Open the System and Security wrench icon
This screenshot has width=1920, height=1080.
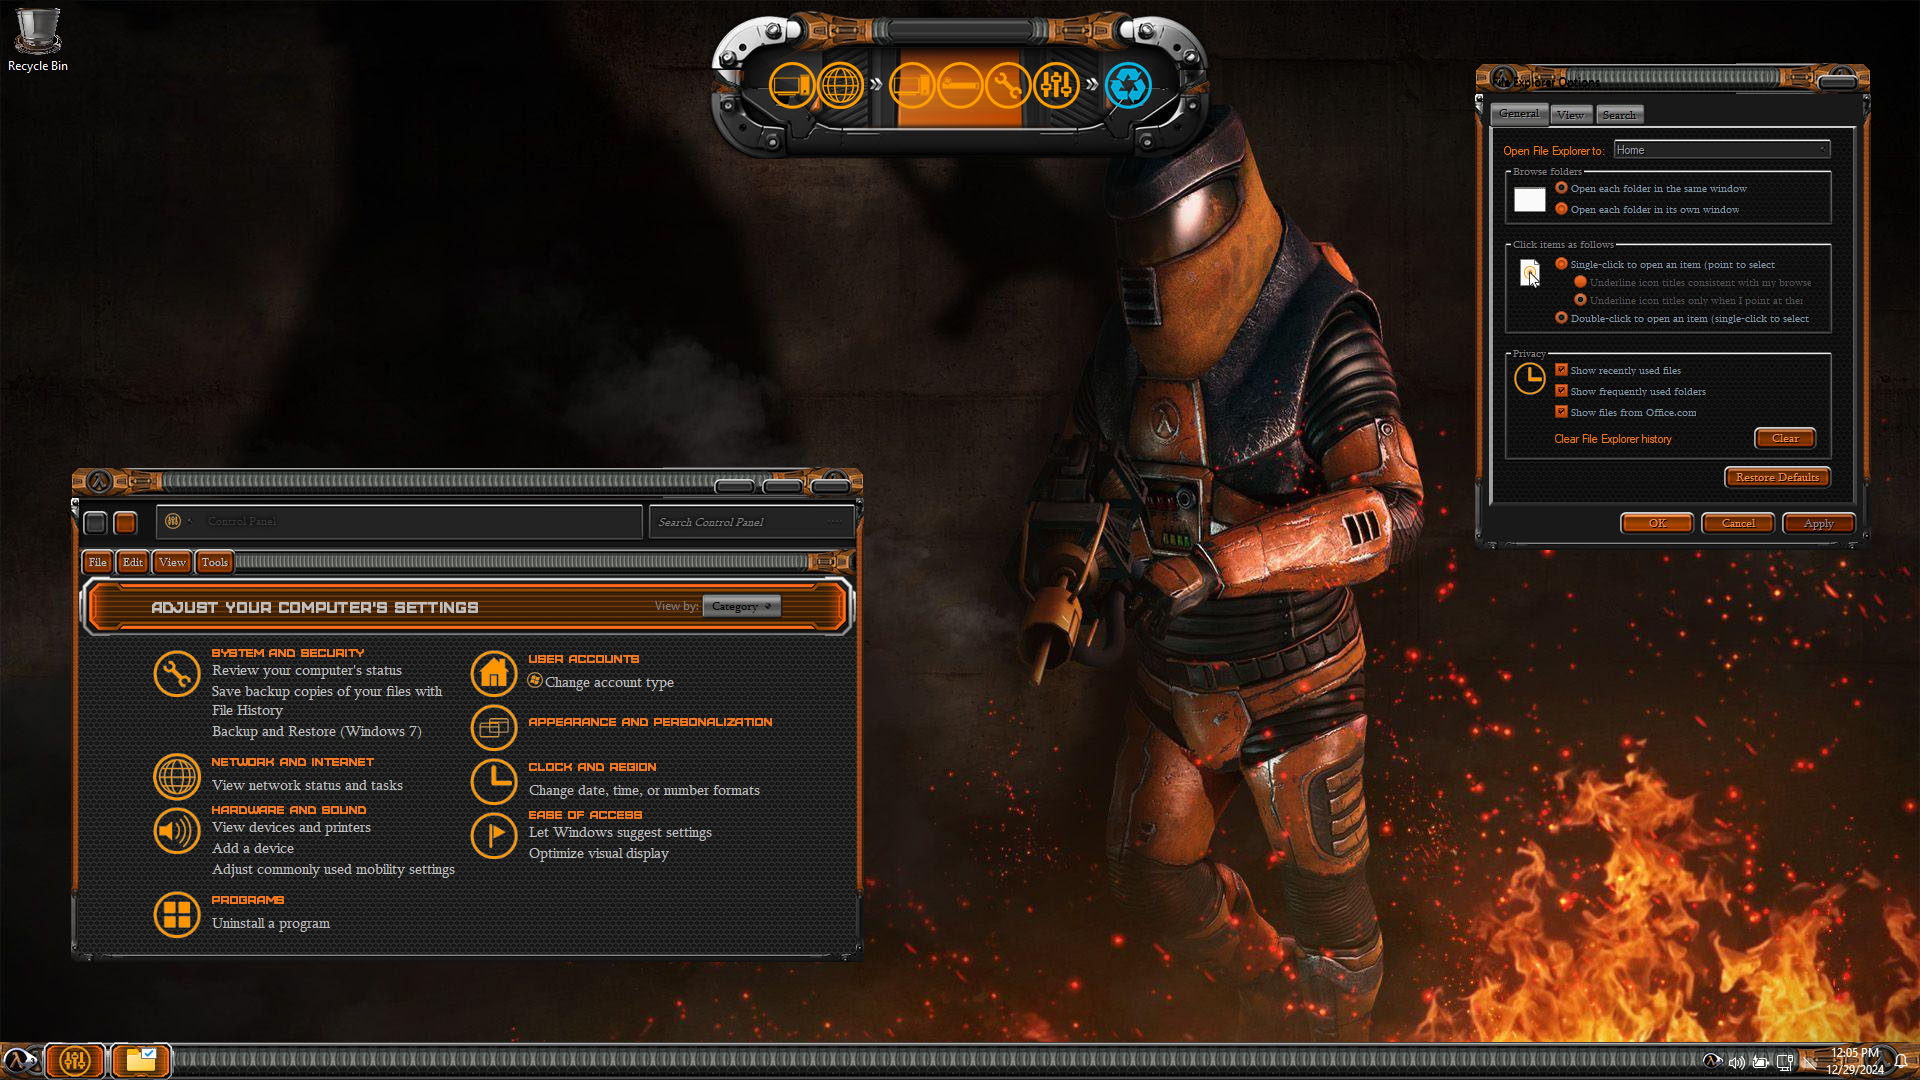coord(176,674)
